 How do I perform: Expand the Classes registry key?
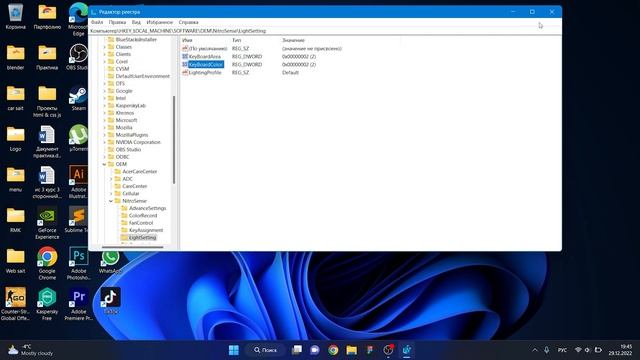coord(104,47)
